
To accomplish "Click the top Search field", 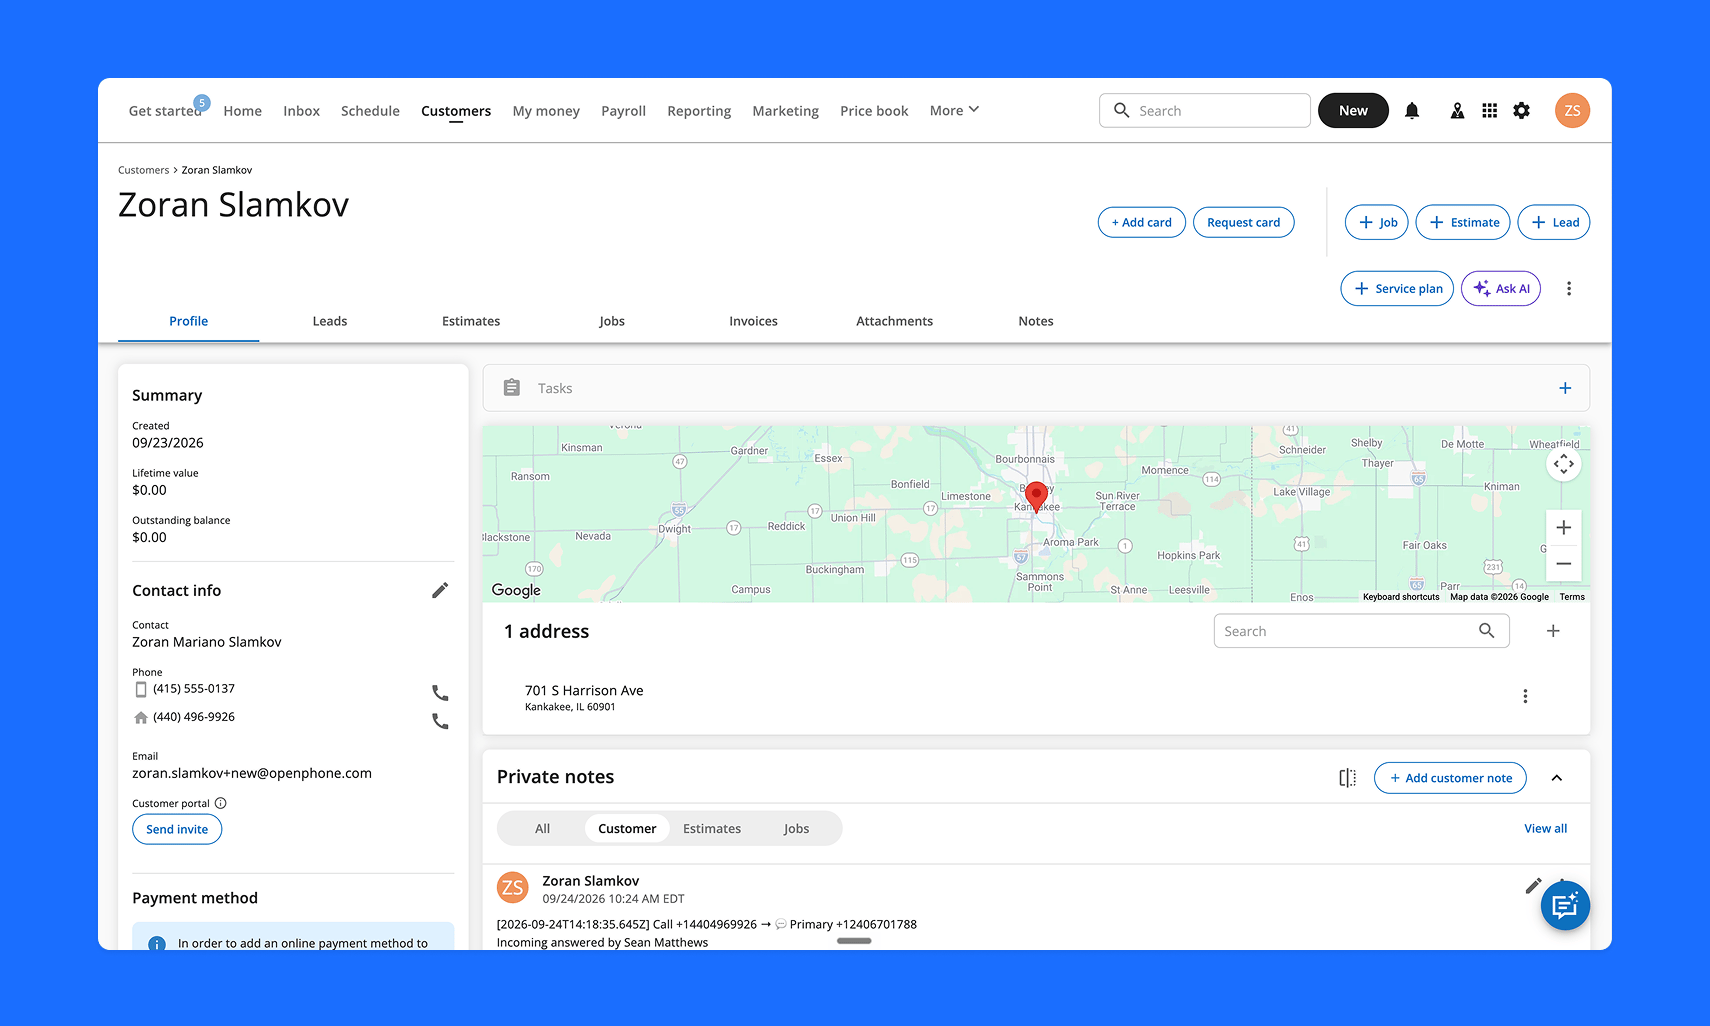I will coord(1205,111).
